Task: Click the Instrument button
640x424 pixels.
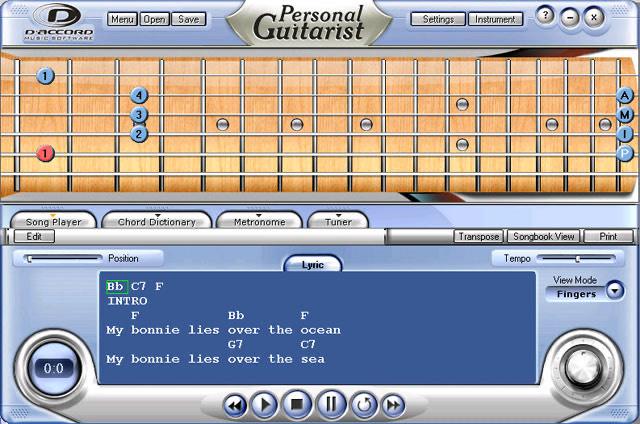Action: click(x=495, y=19)
